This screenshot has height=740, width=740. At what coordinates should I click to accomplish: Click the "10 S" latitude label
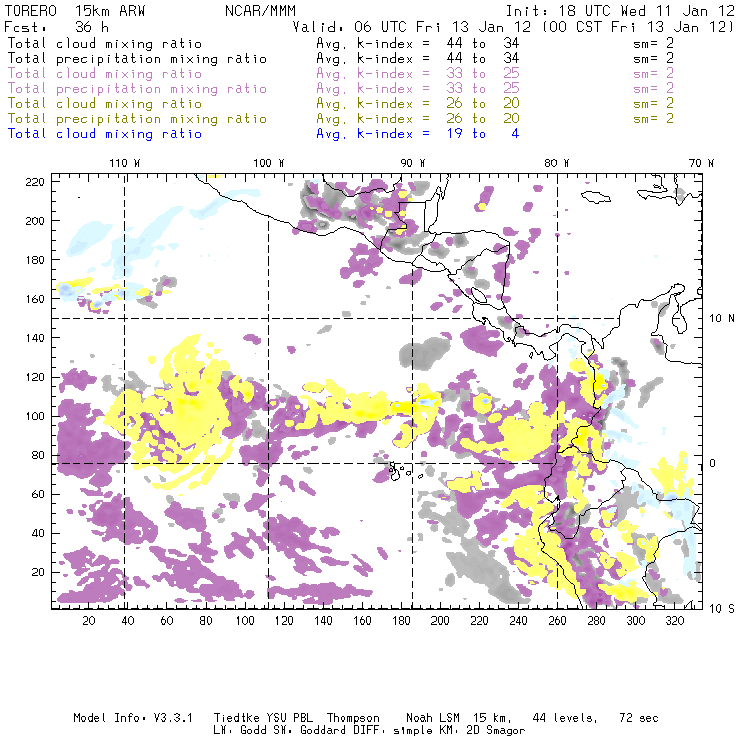[x=722, y=609]
